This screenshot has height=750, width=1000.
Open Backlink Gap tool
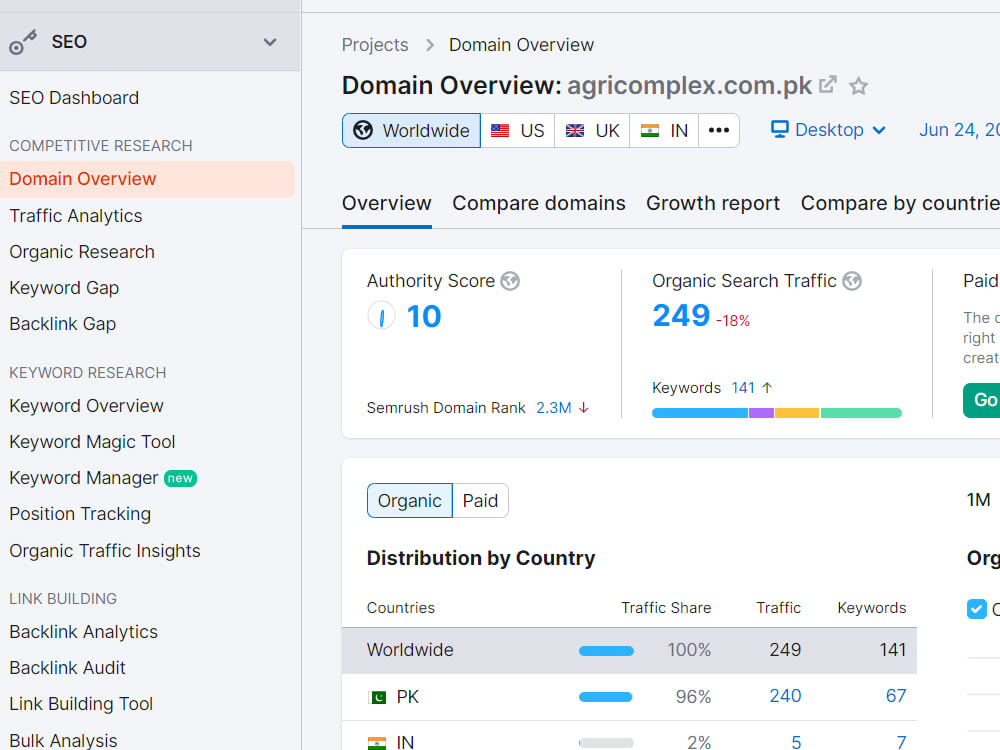pos(62,324)
